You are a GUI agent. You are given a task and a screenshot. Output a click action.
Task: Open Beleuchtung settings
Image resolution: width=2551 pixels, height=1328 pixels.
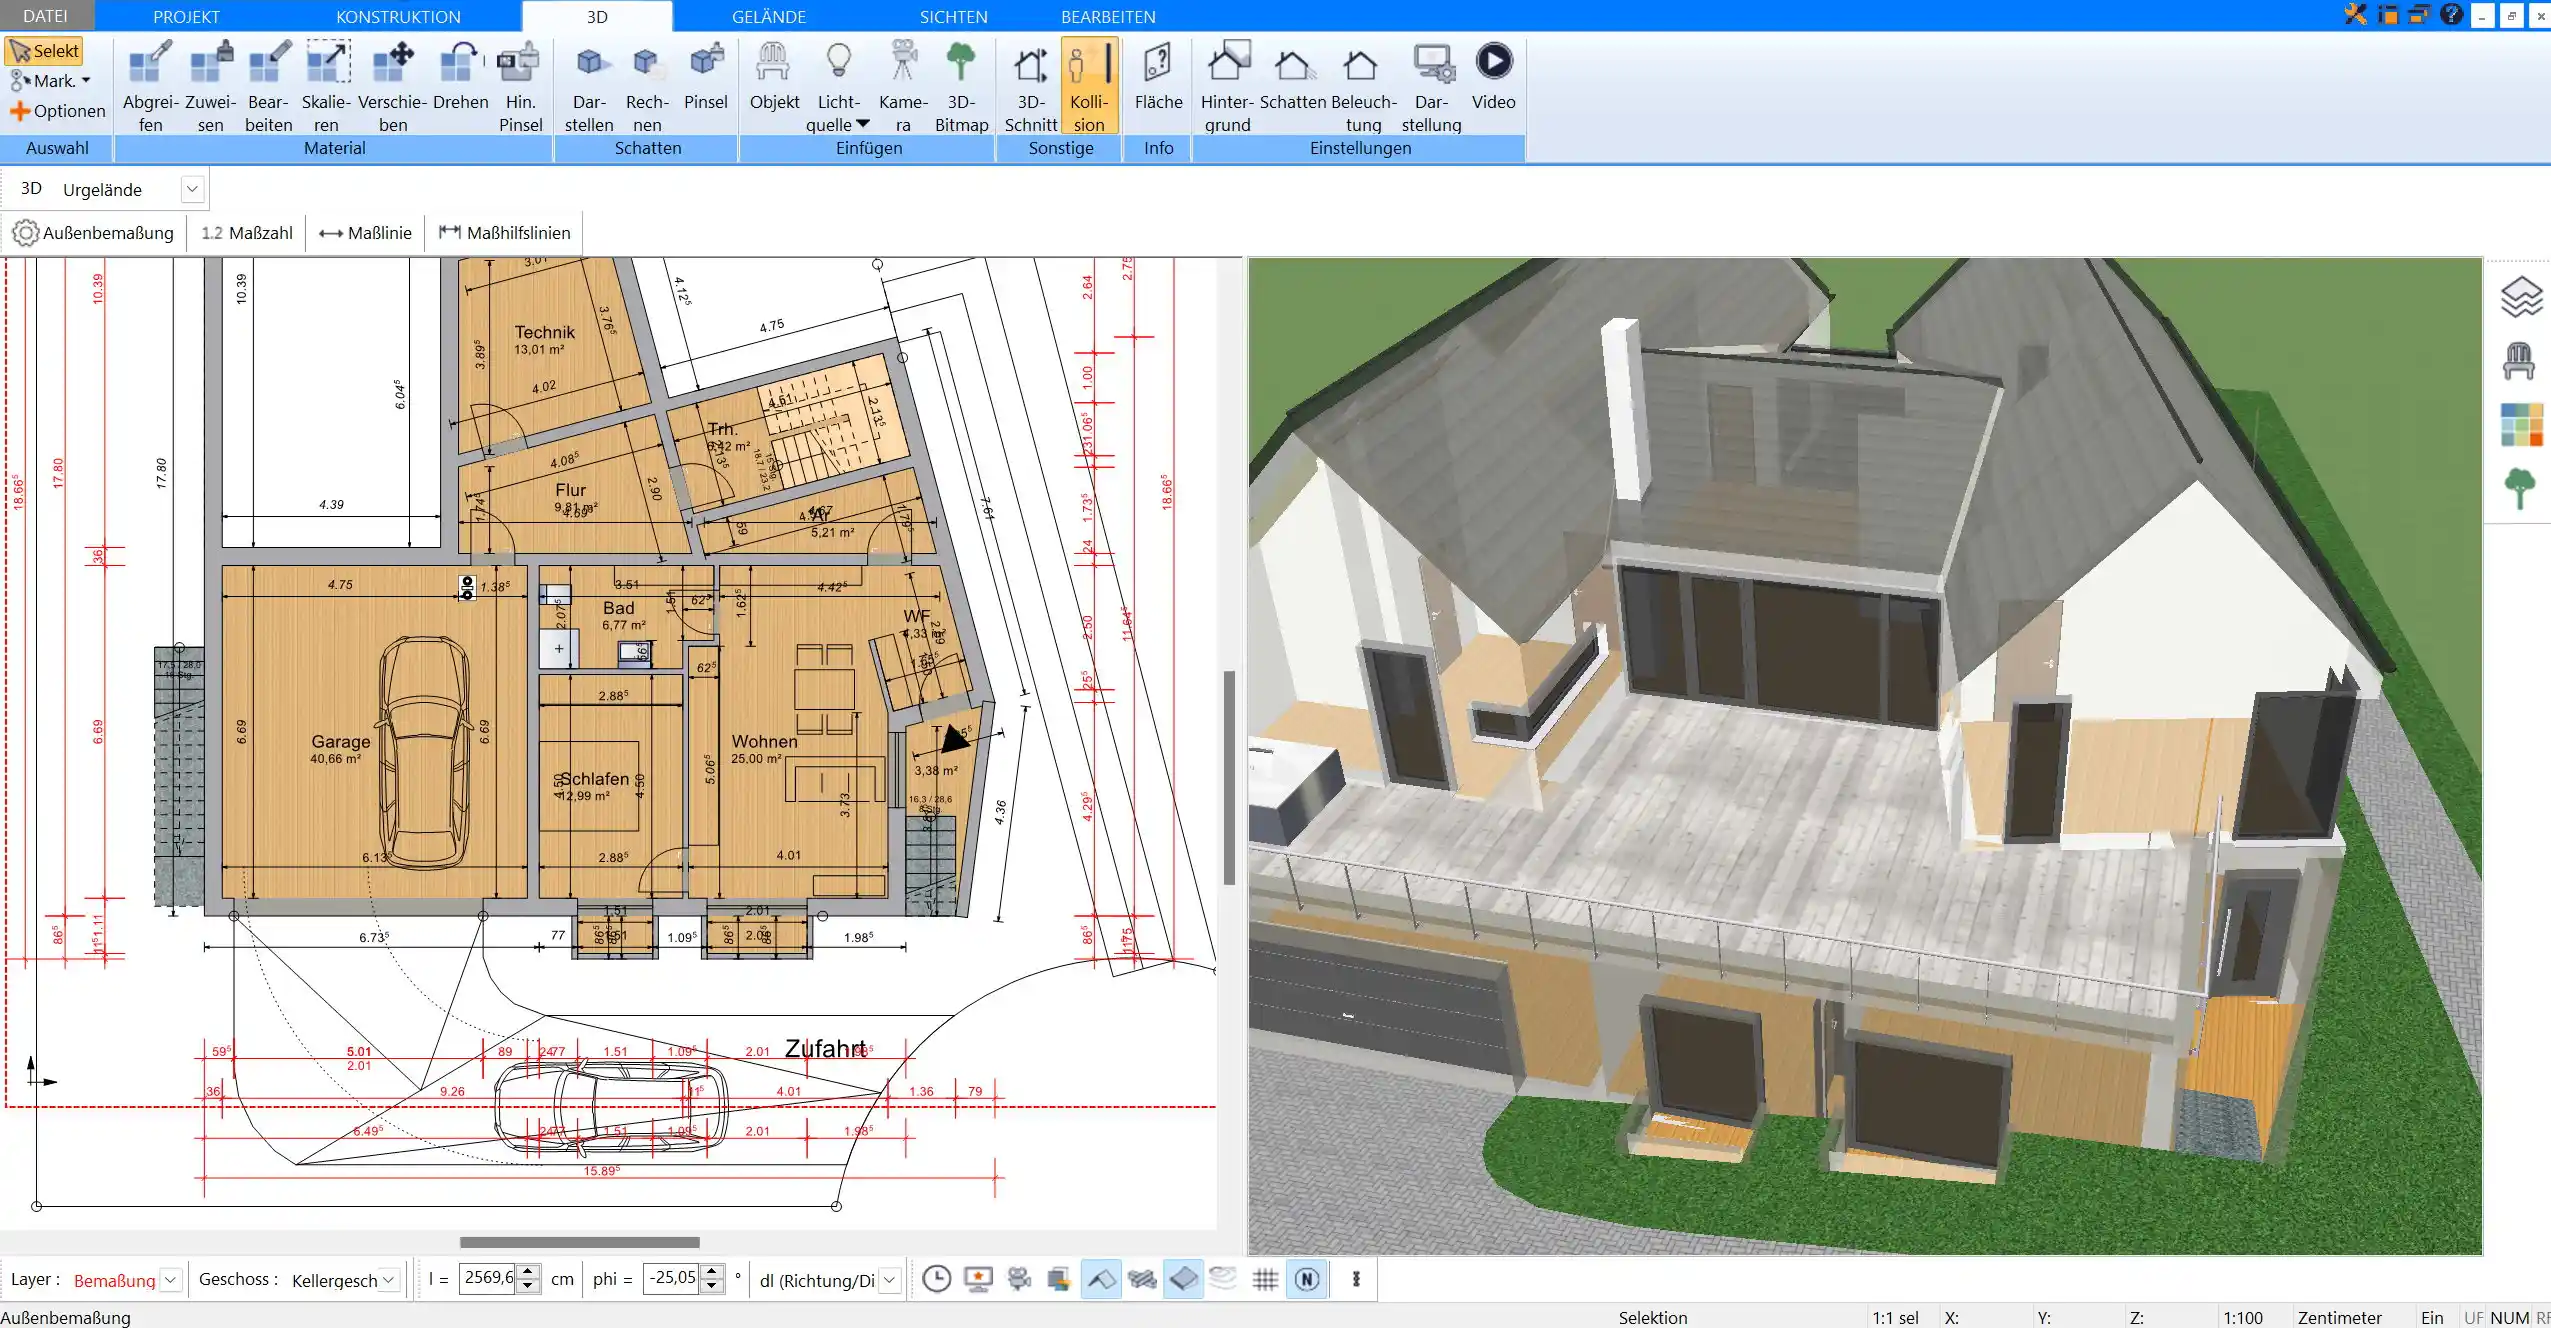point(1363,87)
